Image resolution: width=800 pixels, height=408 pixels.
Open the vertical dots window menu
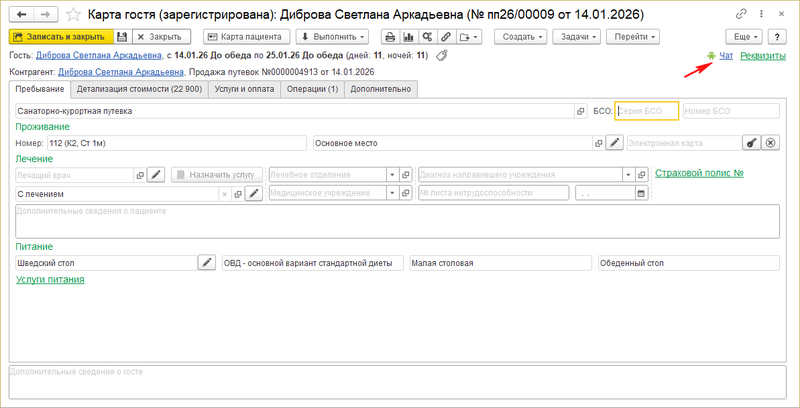coord(761,15)
